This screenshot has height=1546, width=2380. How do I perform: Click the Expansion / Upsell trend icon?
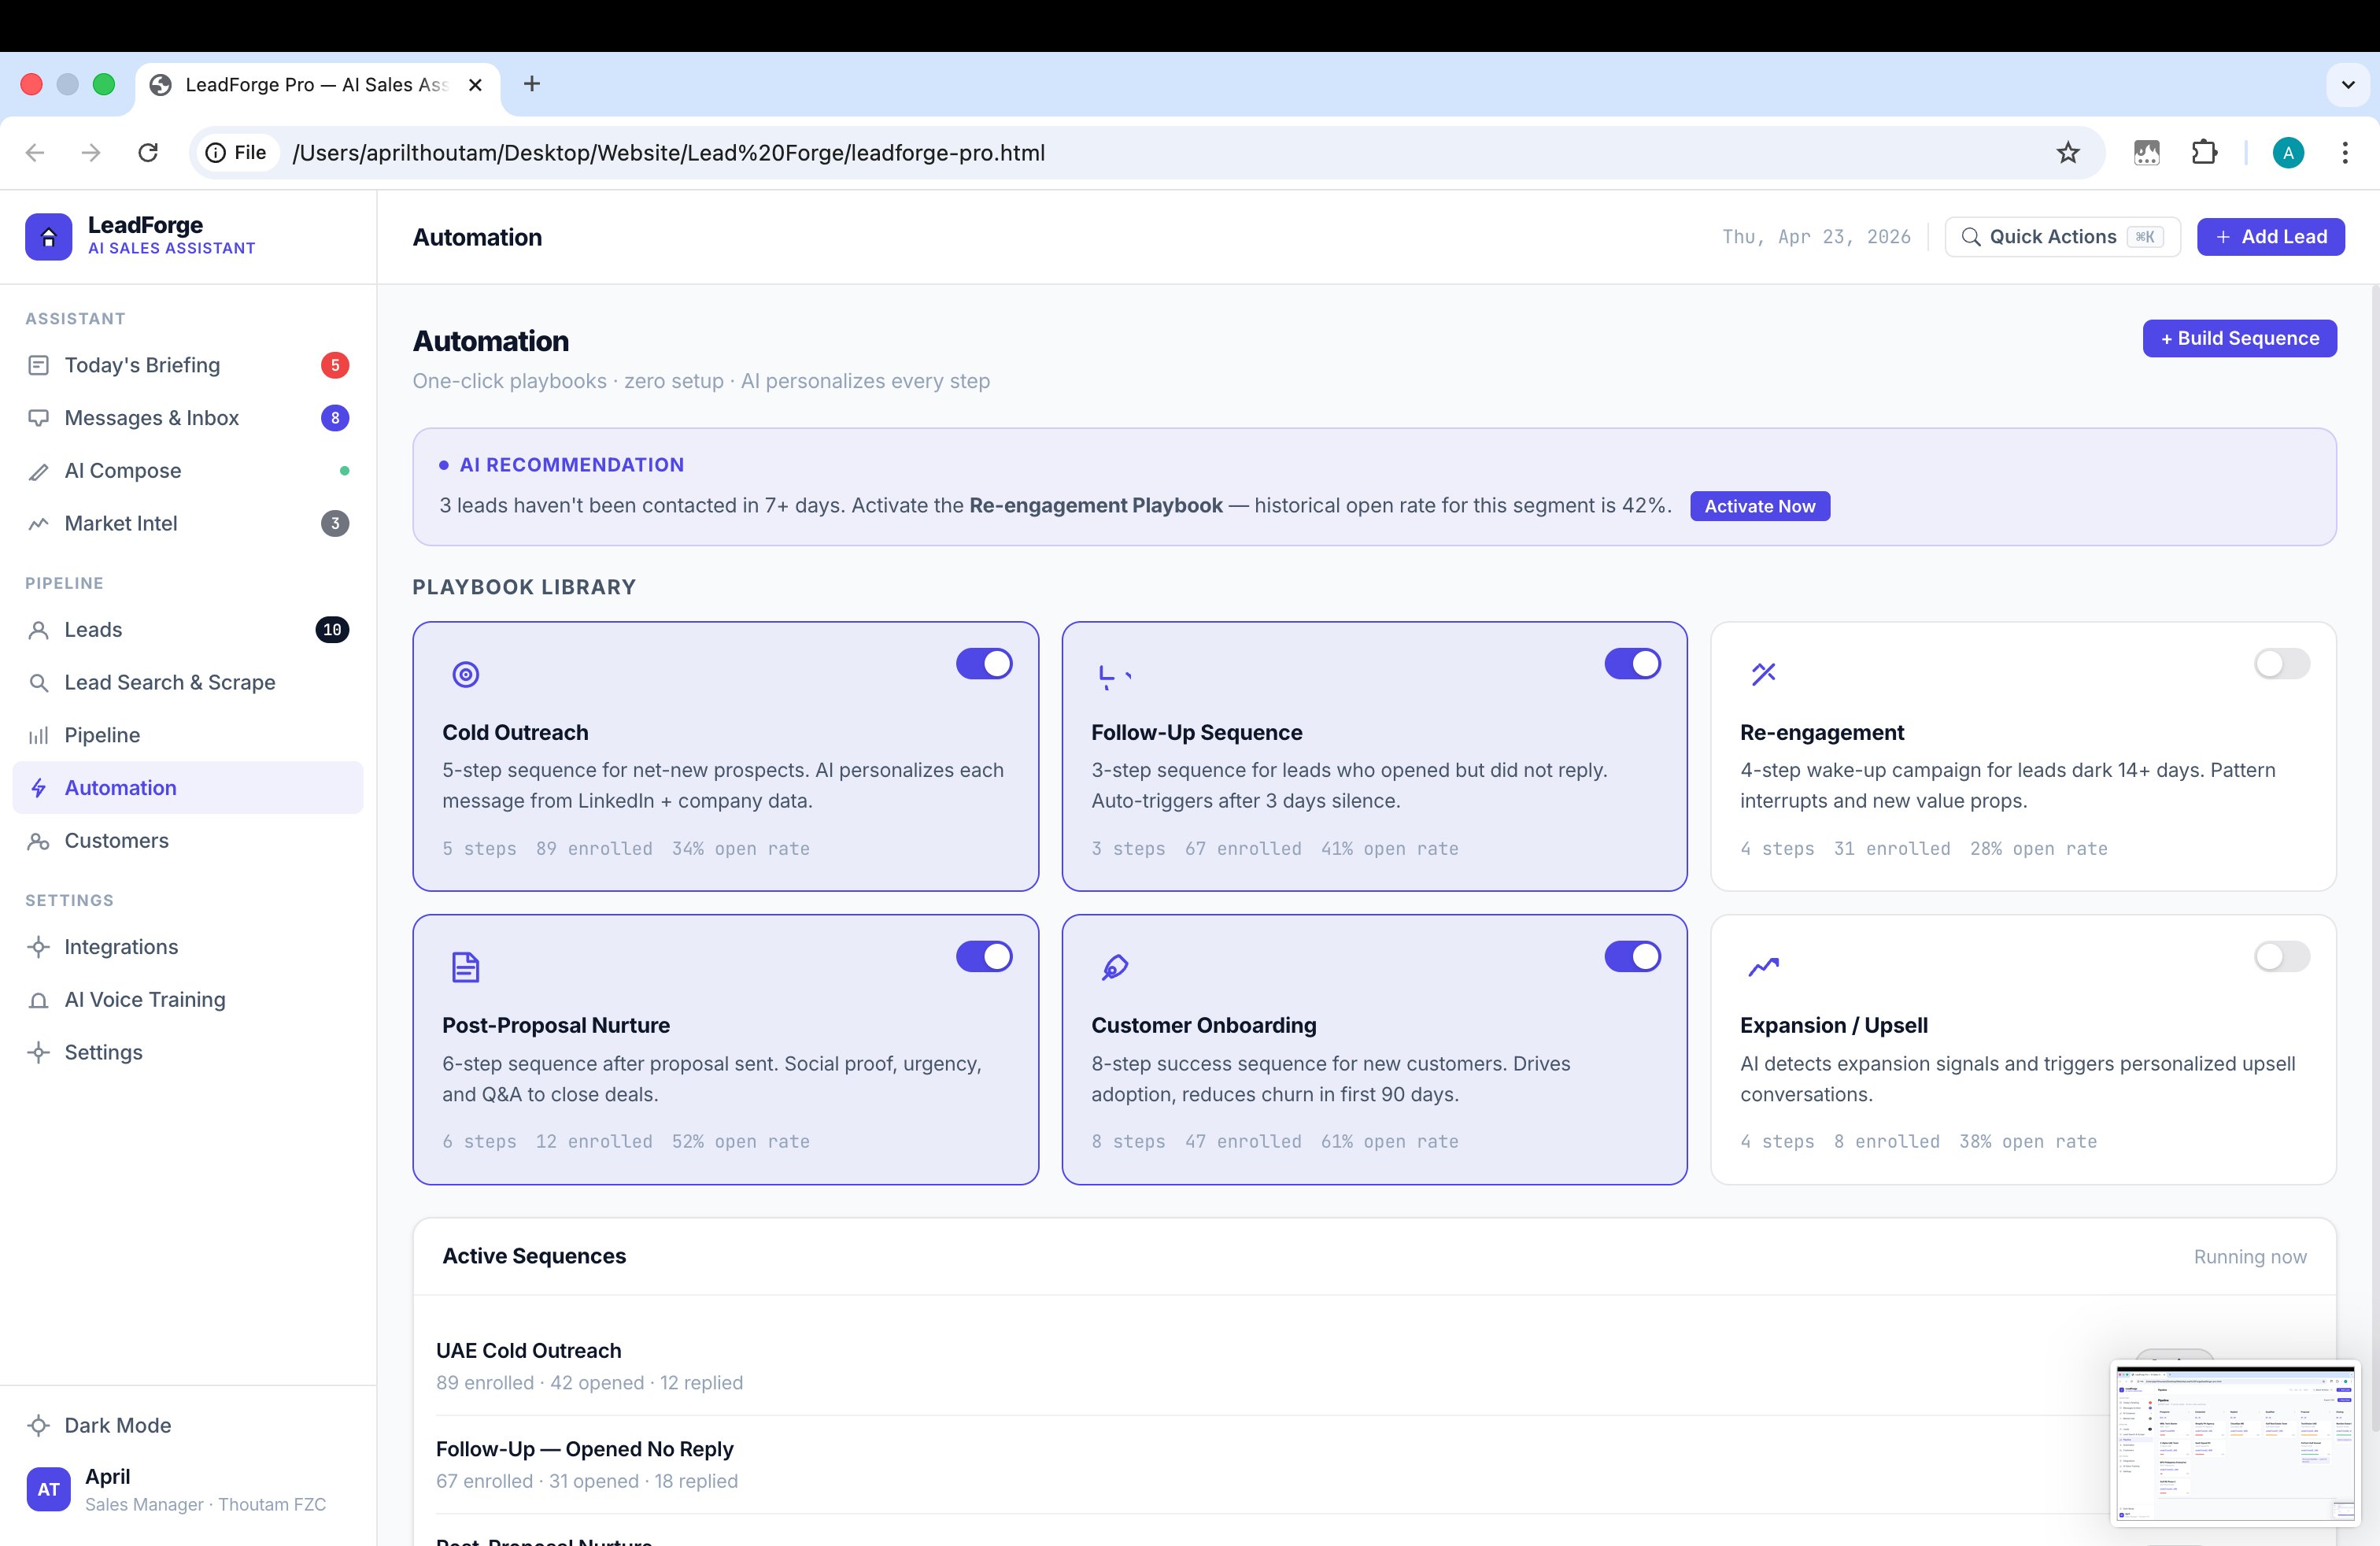click(x=1763, y=967)
